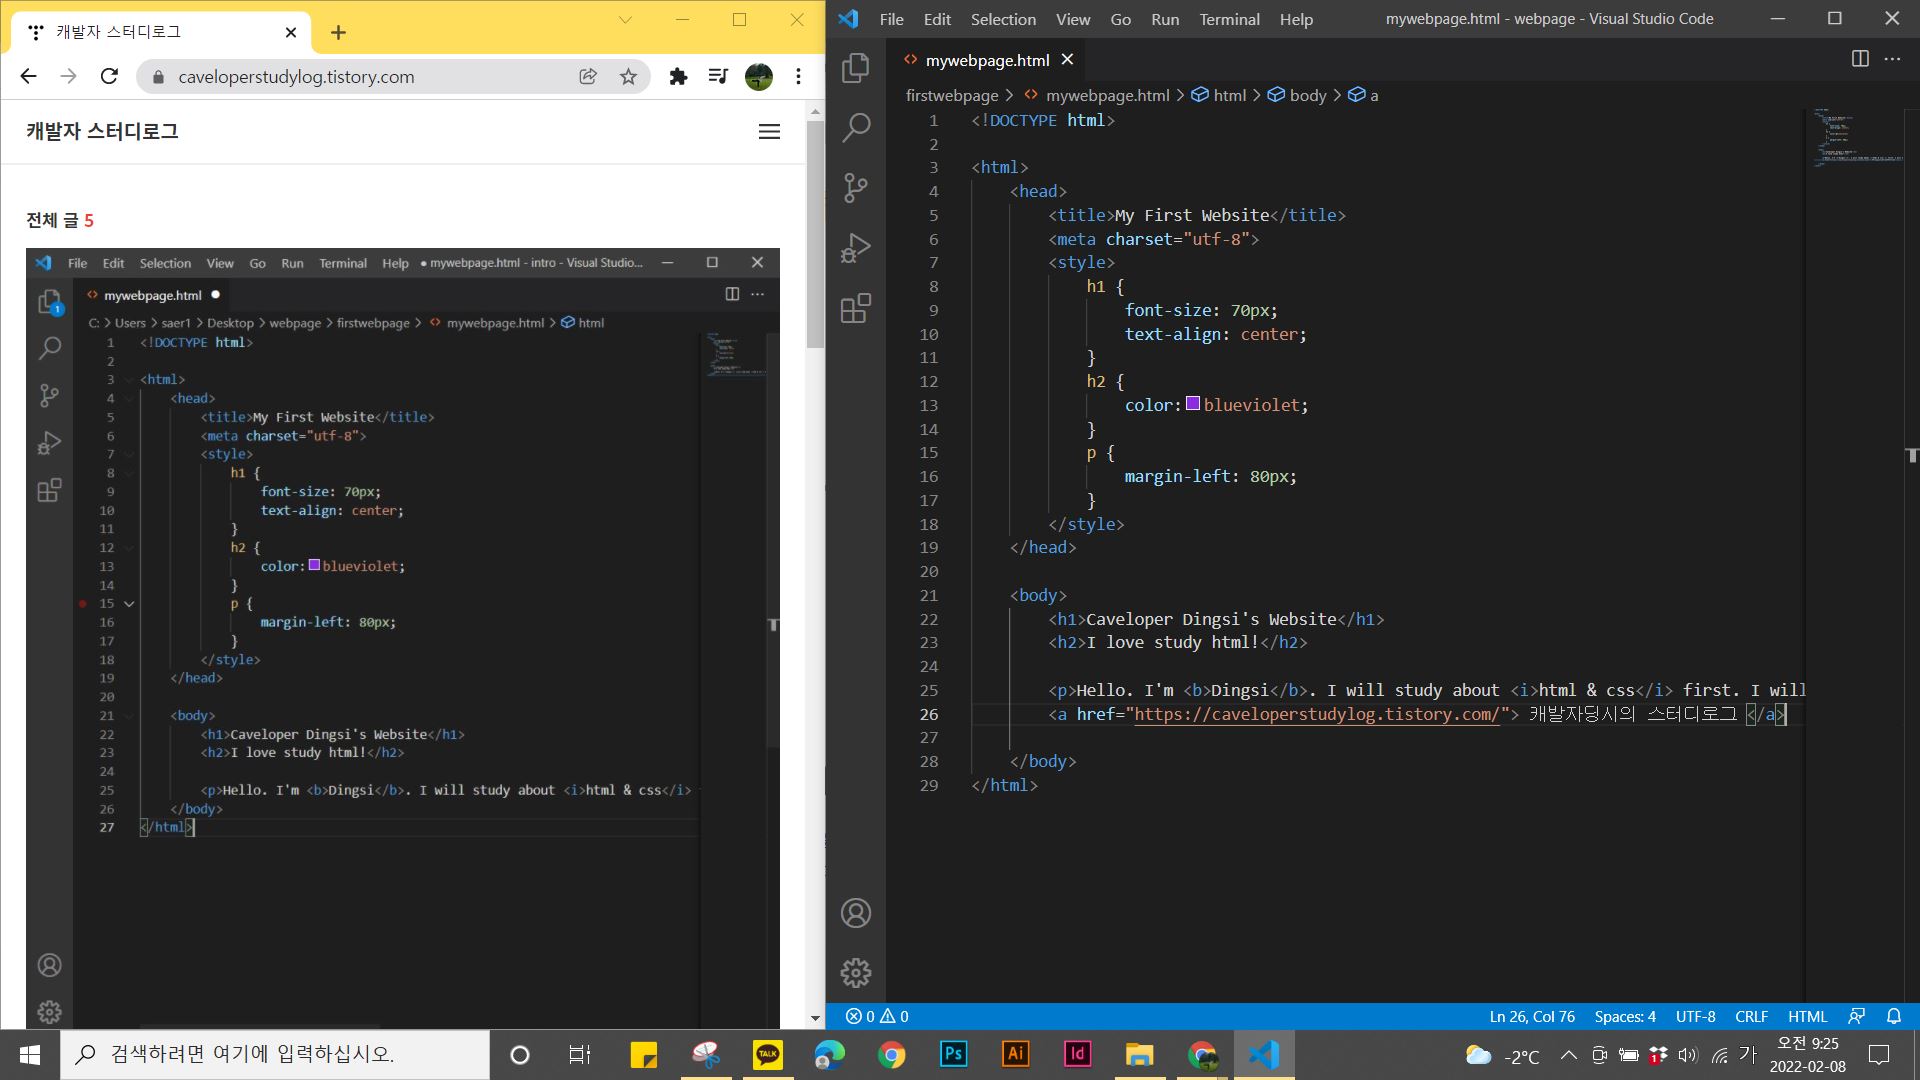
Task: Open the Extensions view
Action: 856,308
